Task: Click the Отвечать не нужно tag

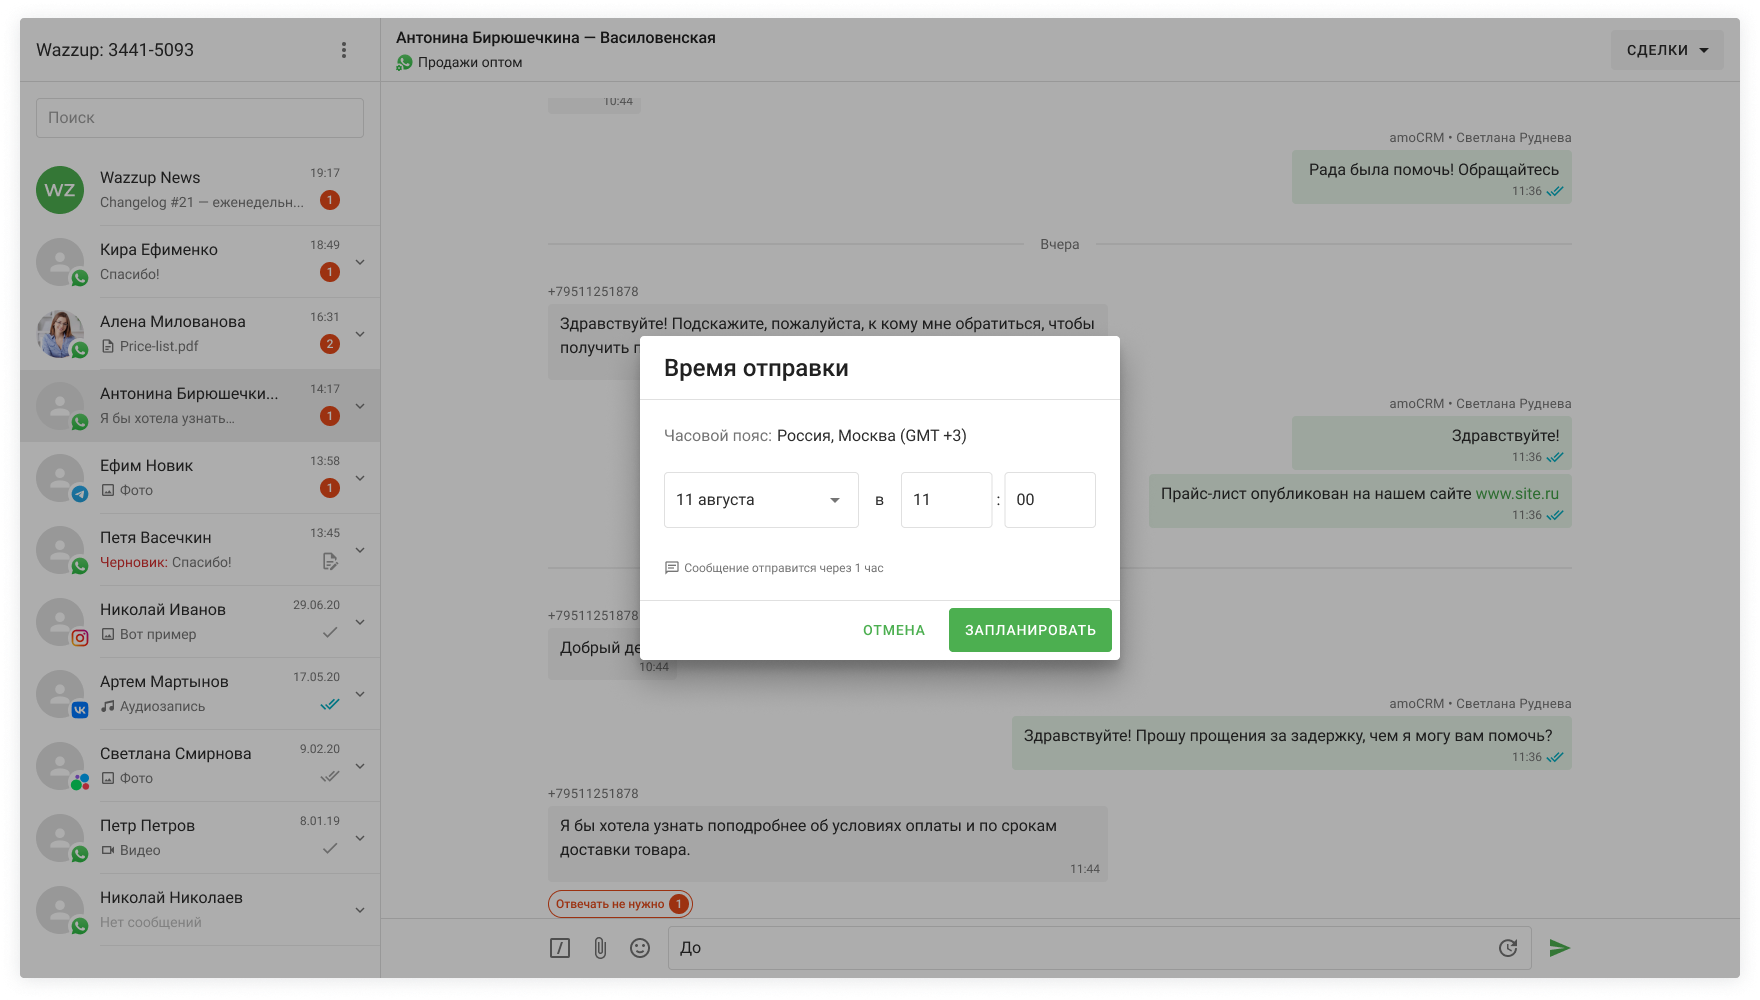Action: point(610,904)
